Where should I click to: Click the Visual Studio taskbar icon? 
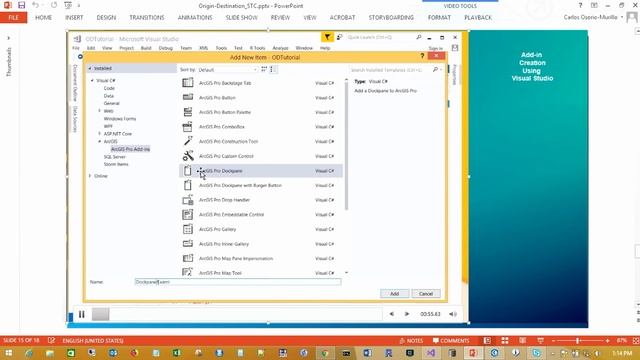tap(431, 353)
